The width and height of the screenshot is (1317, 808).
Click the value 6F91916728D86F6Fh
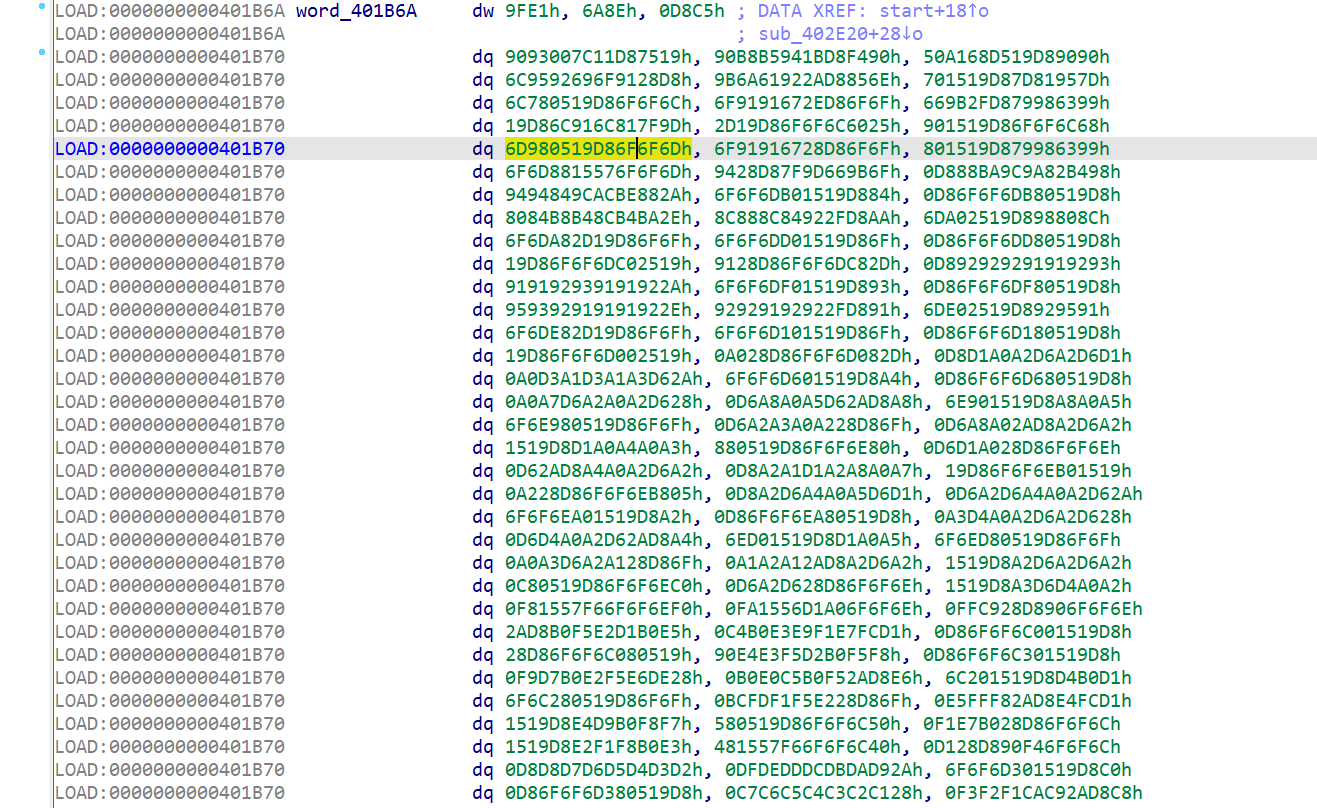click(x=807, y=149)
